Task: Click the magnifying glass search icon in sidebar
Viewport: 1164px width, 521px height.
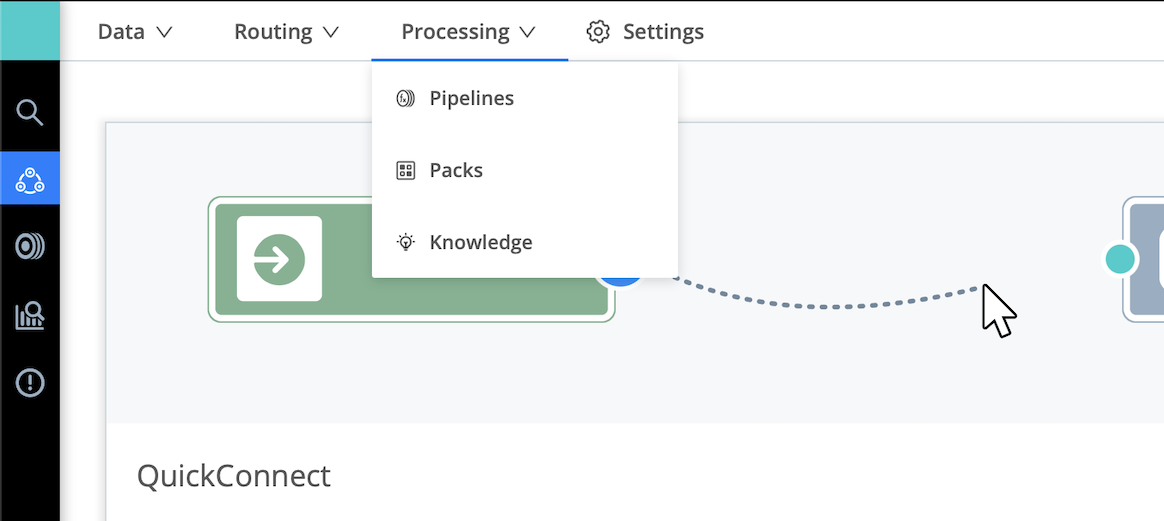Action: click(30, 113)
